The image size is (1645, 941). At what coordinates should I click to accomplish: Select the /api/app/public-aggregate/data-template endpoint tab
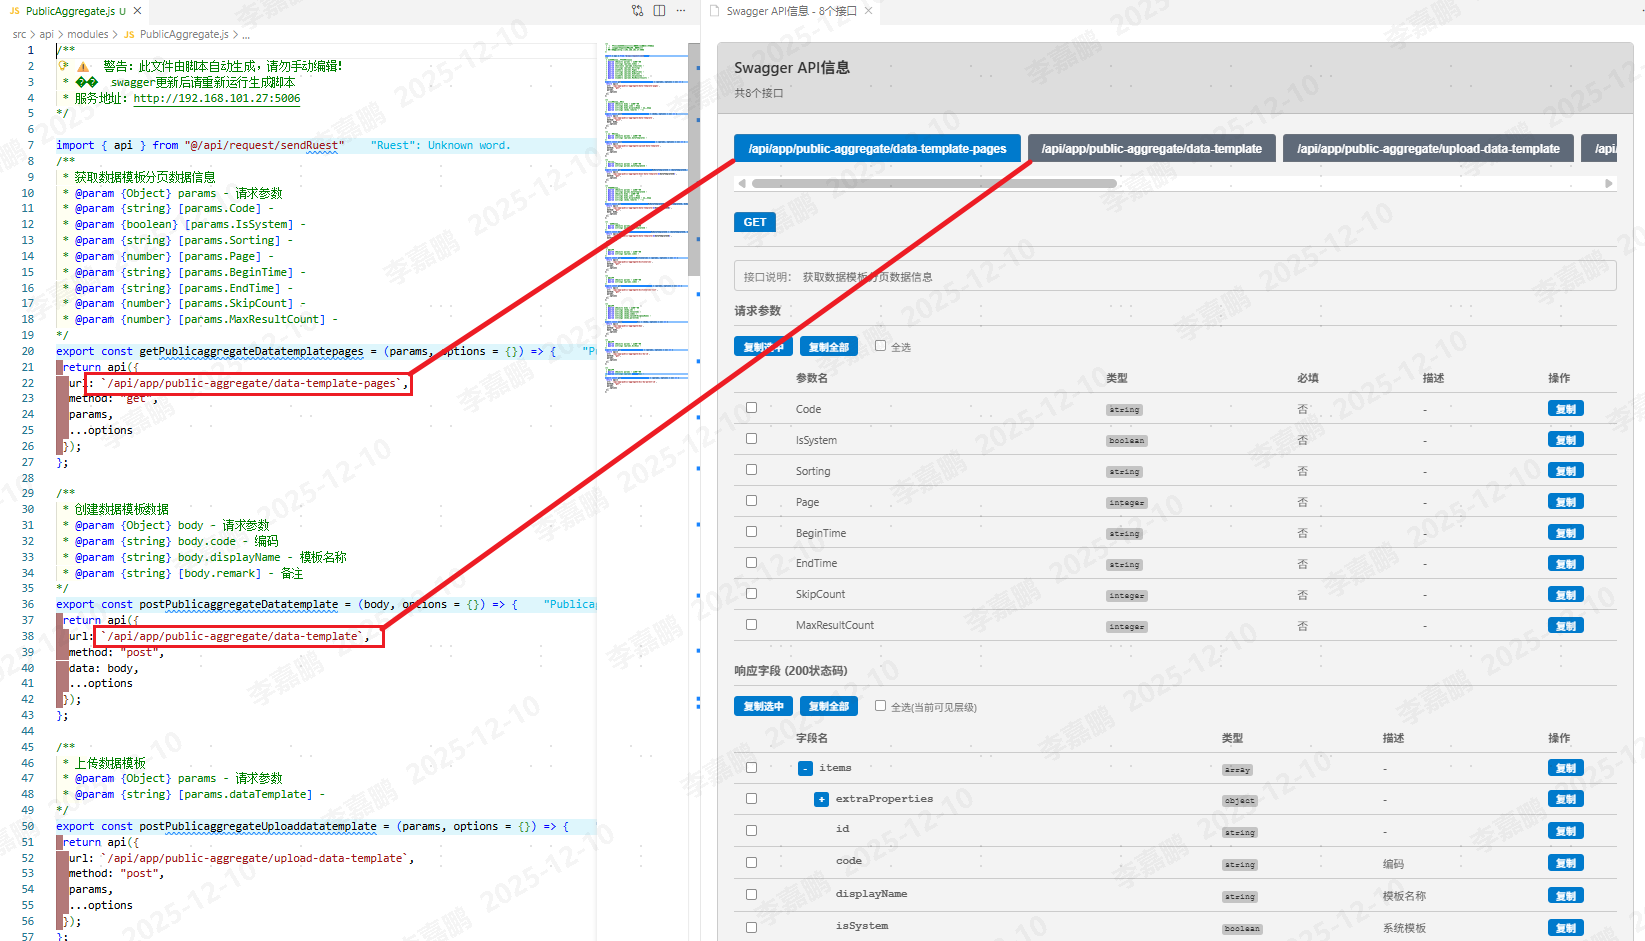[1152, 149]
